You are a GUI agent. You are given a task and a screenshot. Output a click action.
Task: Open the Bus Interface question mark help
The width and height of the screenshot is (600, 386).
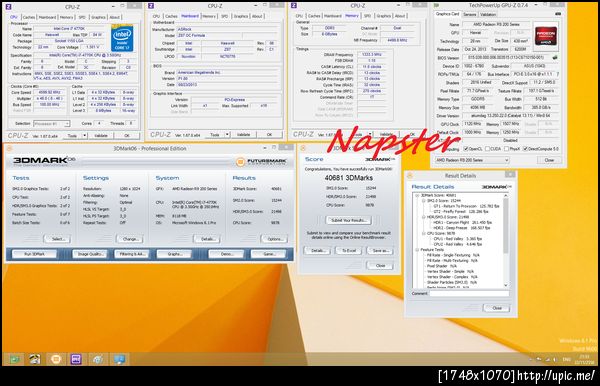(558, 74)
